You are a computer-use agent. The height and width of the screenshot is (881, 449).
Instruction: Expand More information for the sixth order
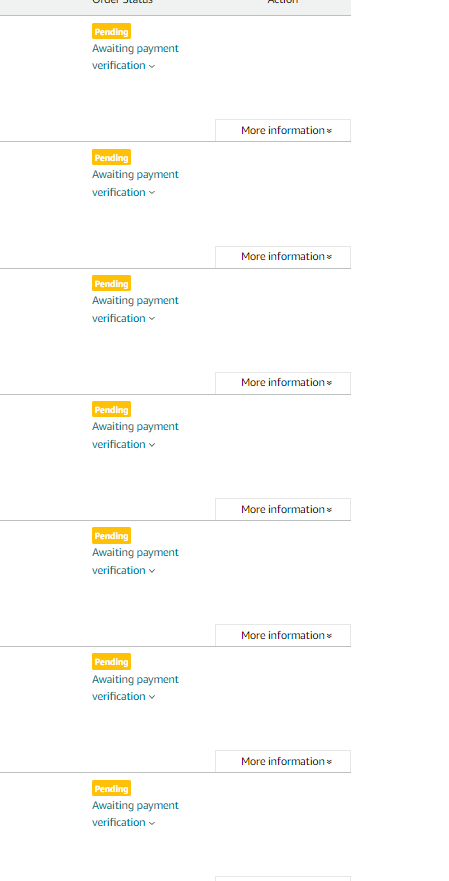pos(283,761)
